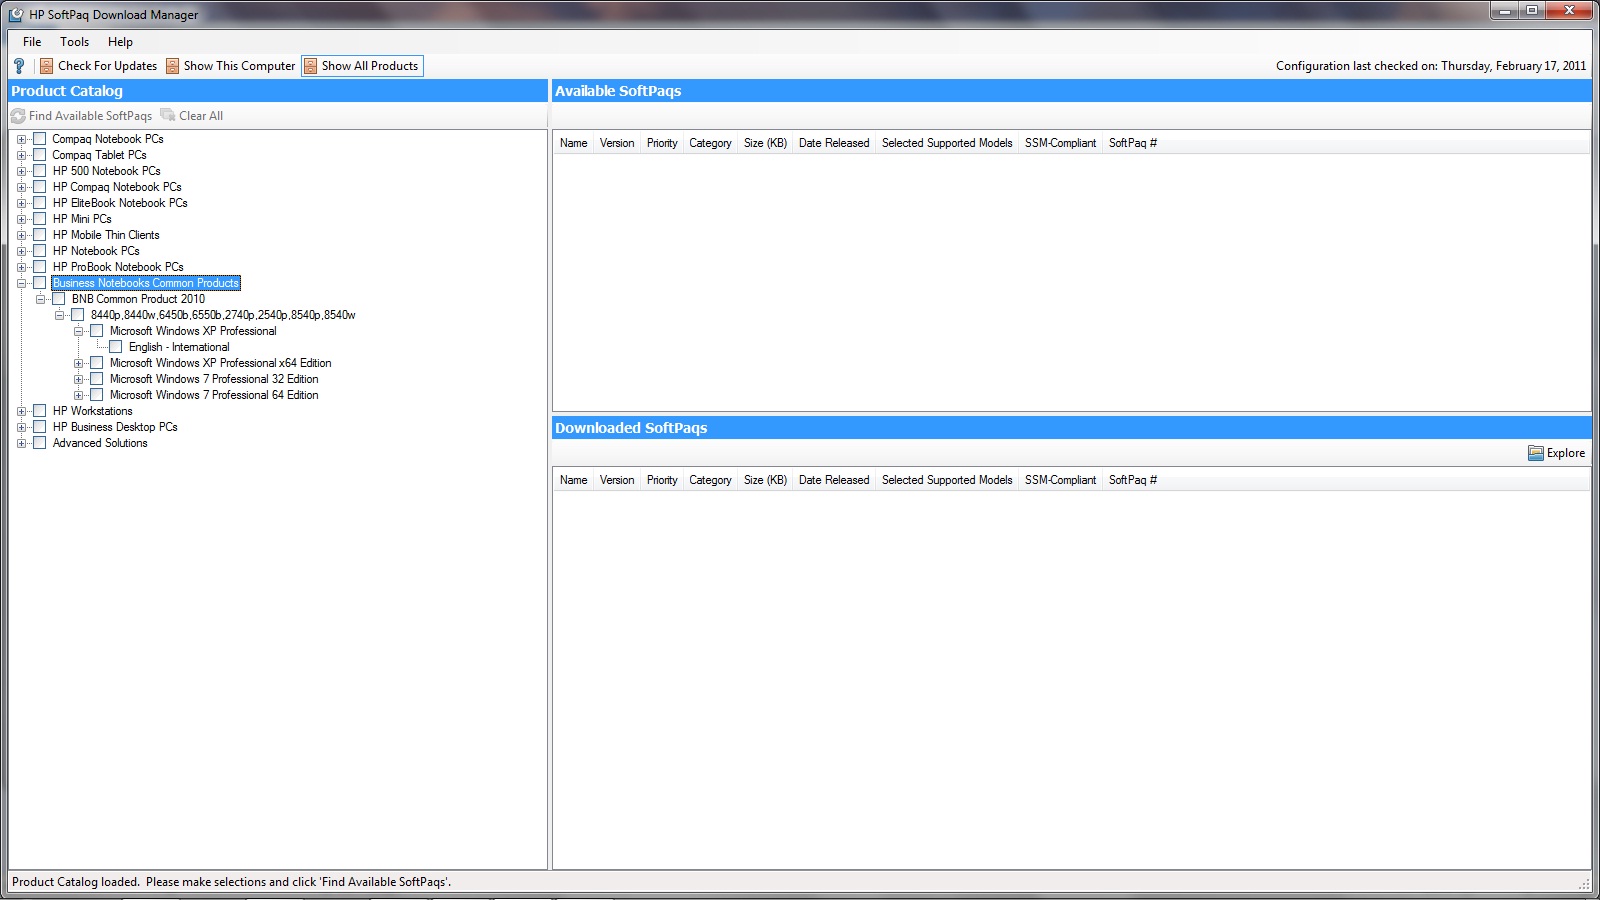The width and height of the screenshot is (1600, 900).
Task: Check the HP EliteBook Notebook PCs checkbox
Action: (x=40, y=203)
